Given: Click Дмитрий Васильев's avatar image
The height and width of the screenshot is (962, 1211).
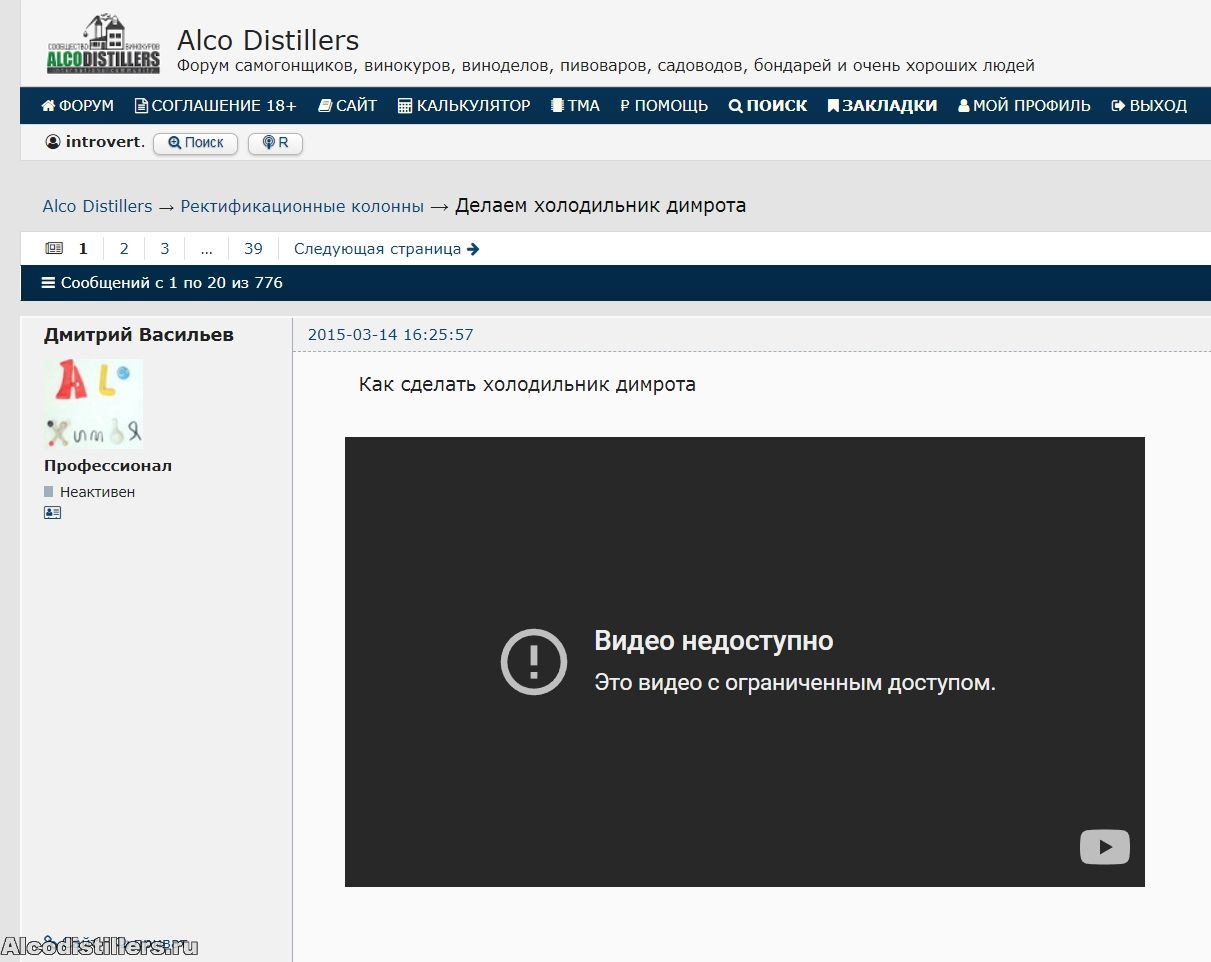Looking at the screenshot, I should pos(93,403).
